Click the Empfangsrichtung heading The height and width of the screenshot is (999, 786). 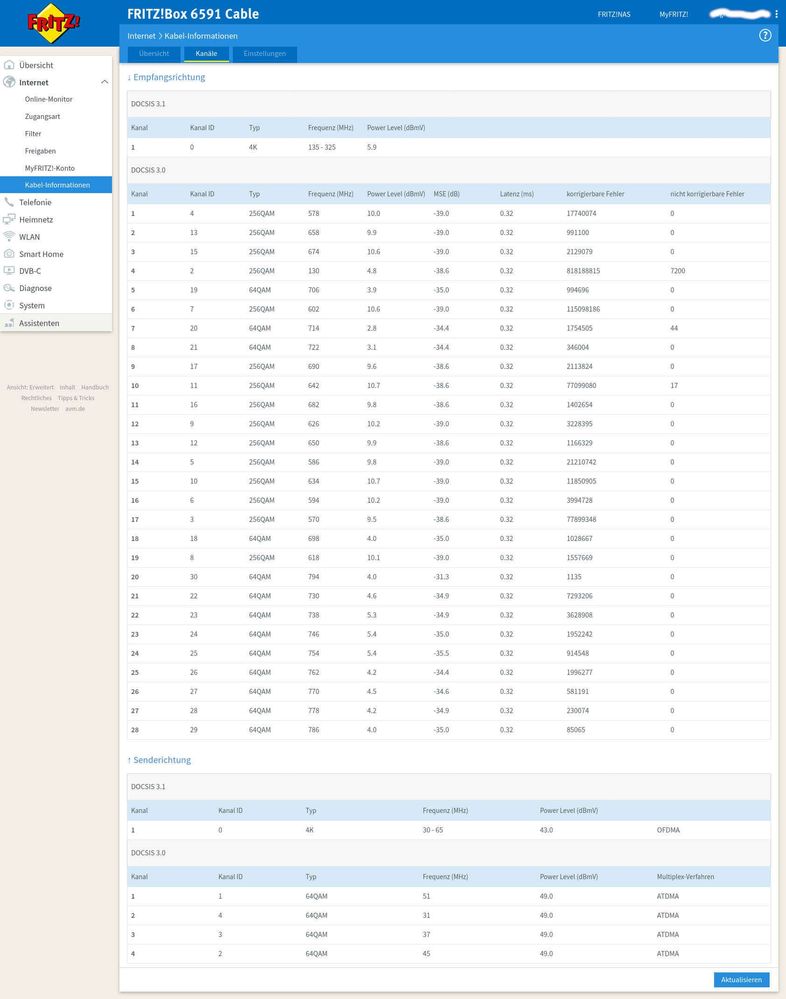(166, 77)
